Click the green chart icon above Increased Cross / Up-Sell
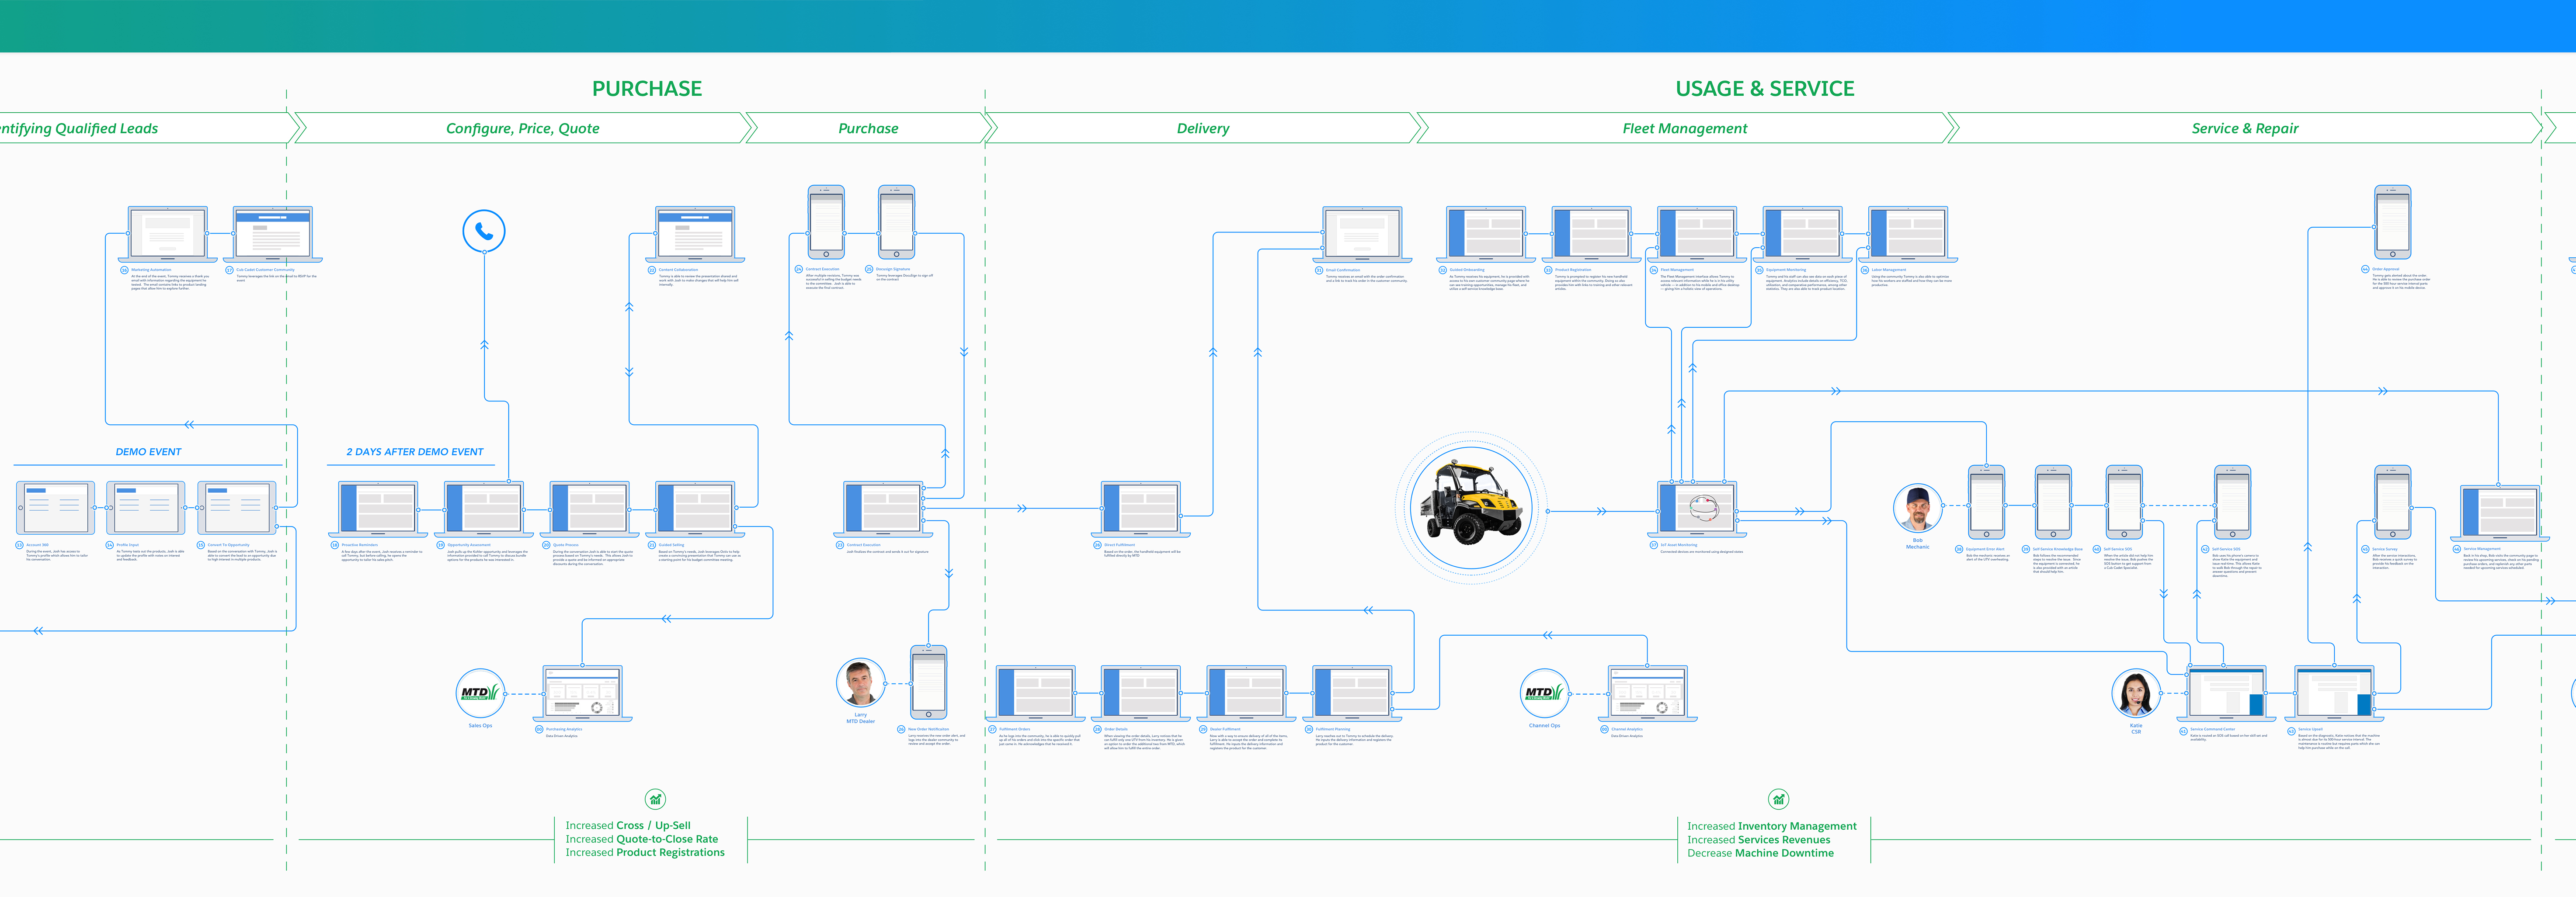The image size is (2576, 897). [x=655, y=799]
